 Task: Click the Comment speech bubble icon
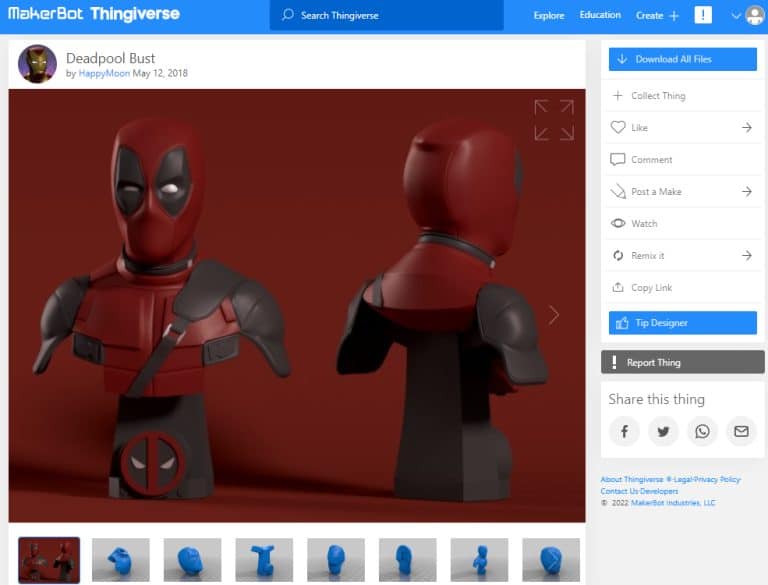[618, 159]
